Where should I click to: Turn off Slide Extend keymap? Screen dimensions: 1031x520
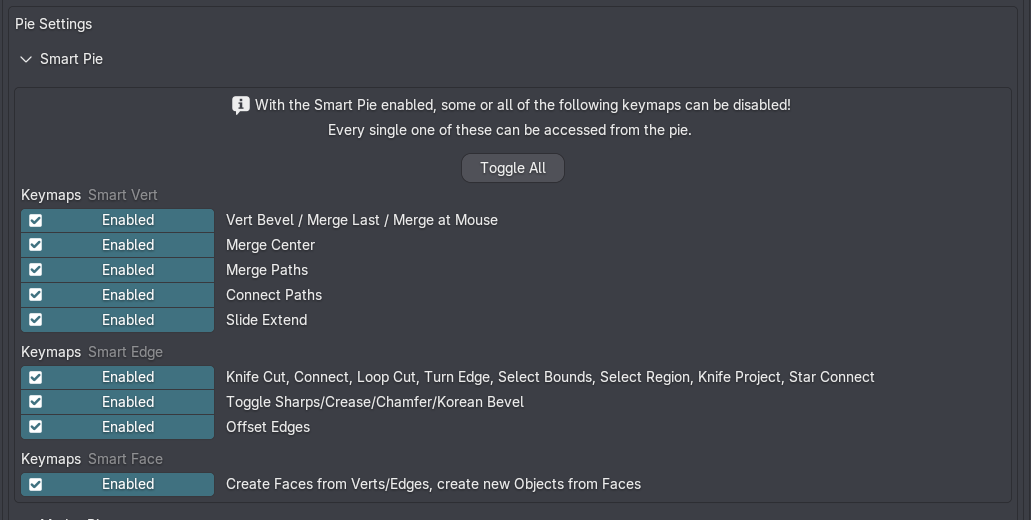118,320
